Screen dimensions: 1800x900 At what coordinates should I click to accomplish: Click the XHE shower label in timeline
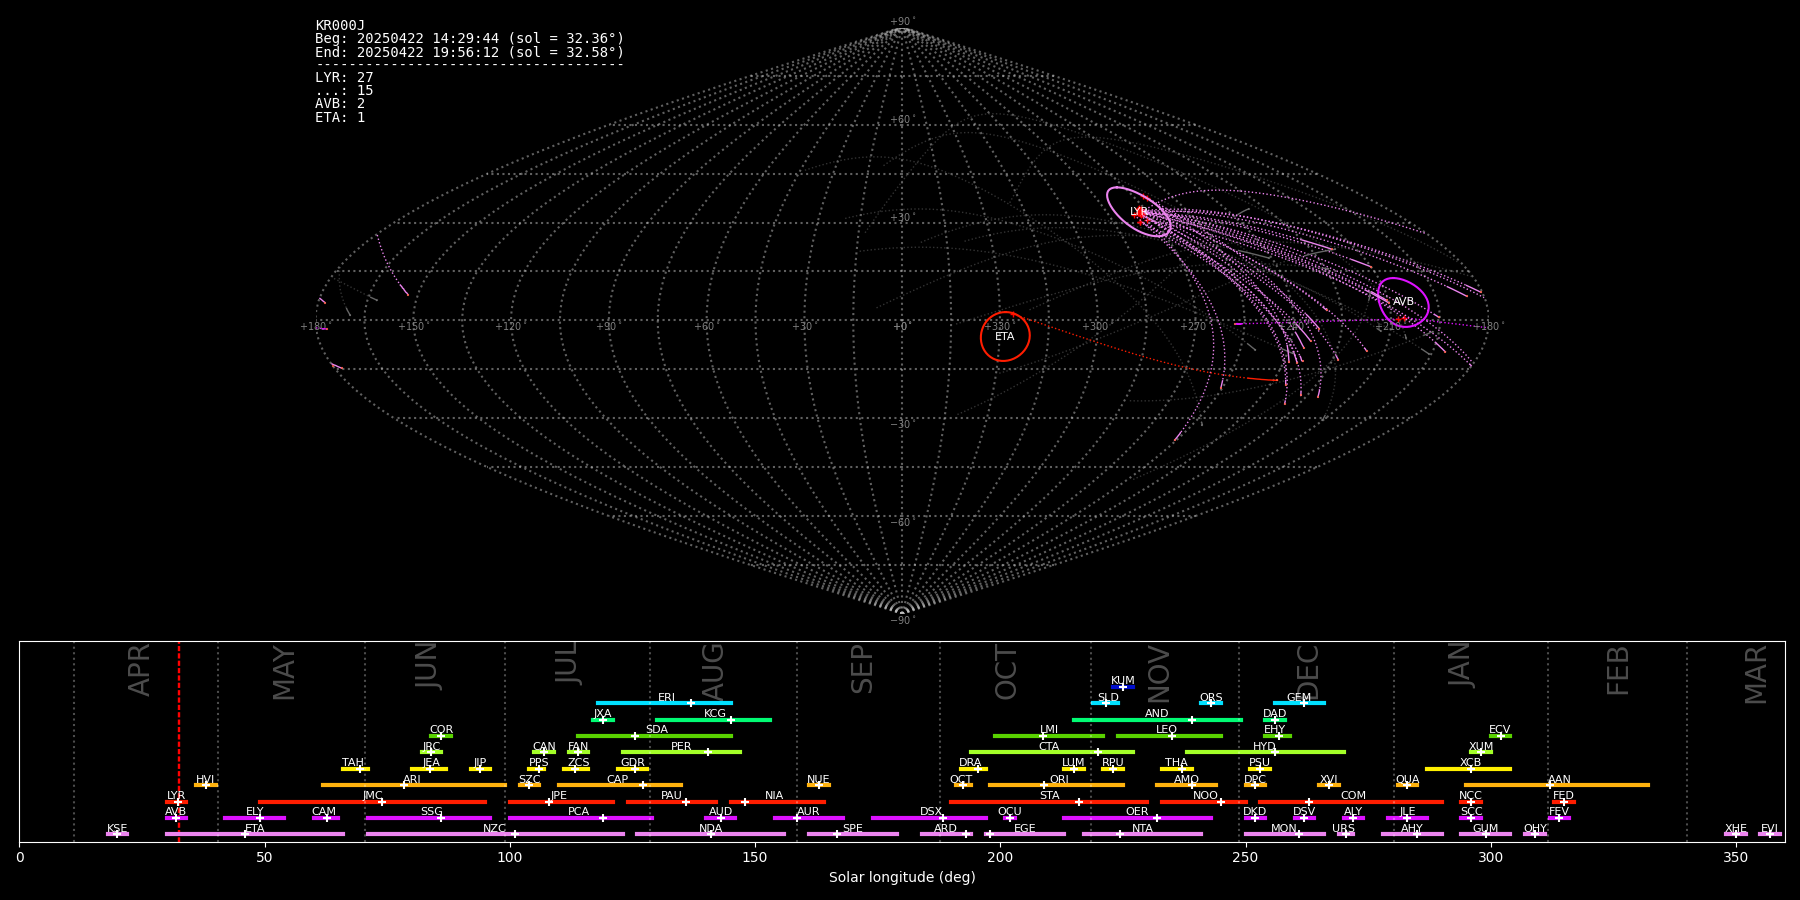pyautogui.click(x=1735, y=829)
